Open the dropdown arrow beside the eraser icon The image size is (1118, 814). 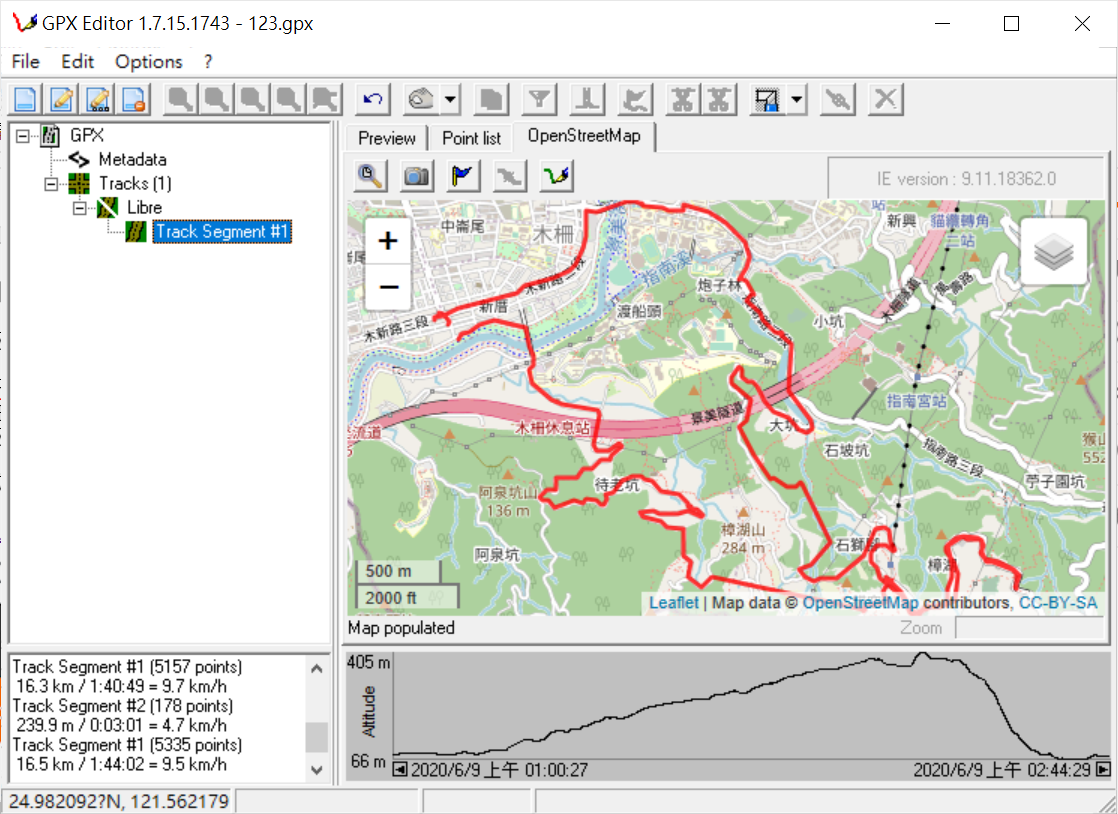tap(451, 99)
